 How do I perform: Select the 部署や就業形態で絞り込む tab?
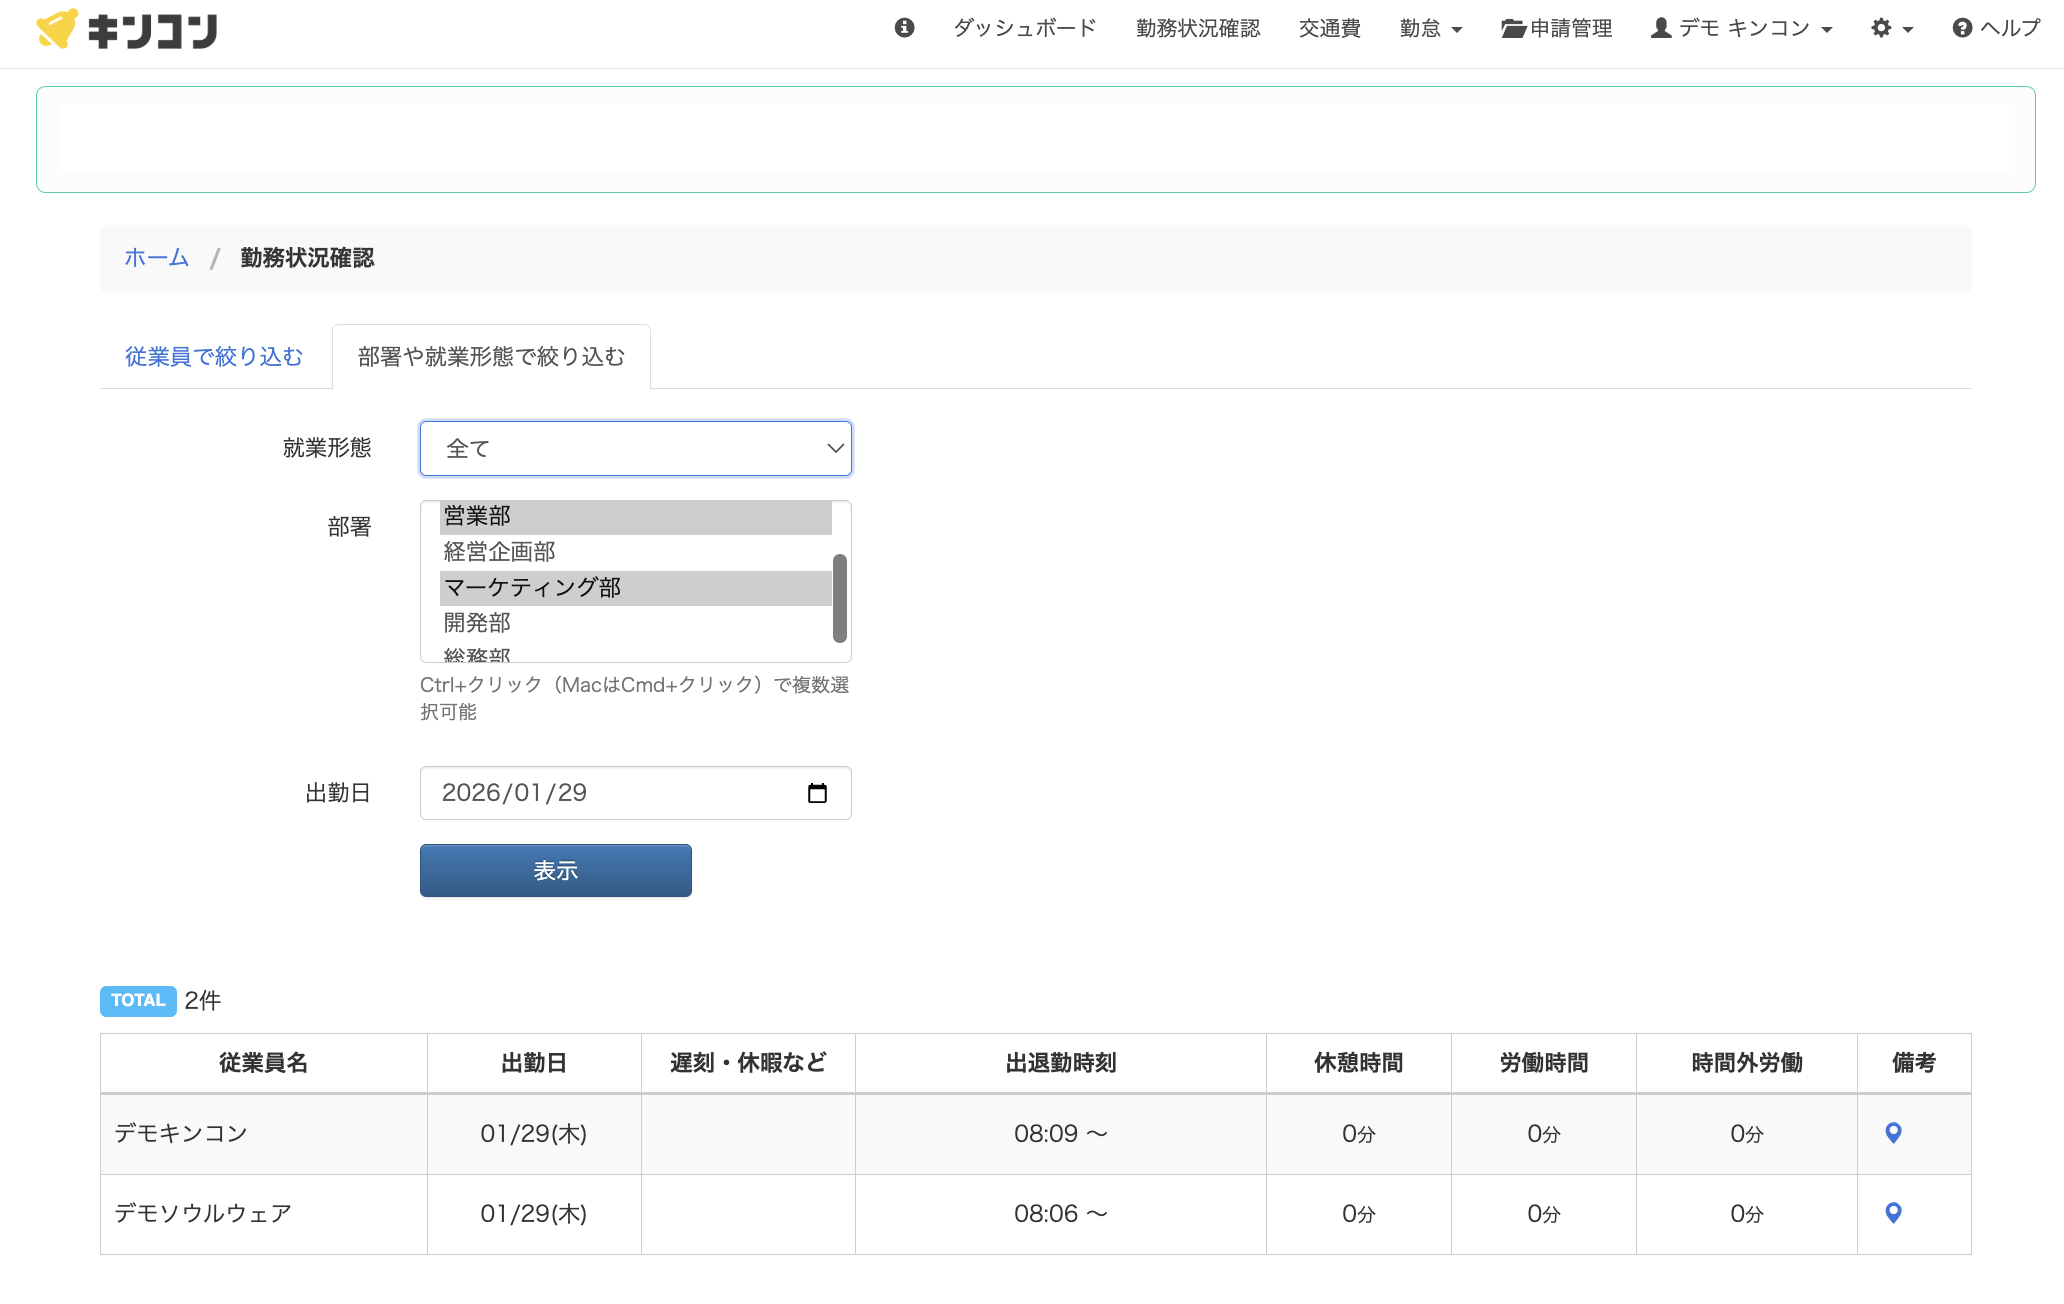[x=491, y=357]
